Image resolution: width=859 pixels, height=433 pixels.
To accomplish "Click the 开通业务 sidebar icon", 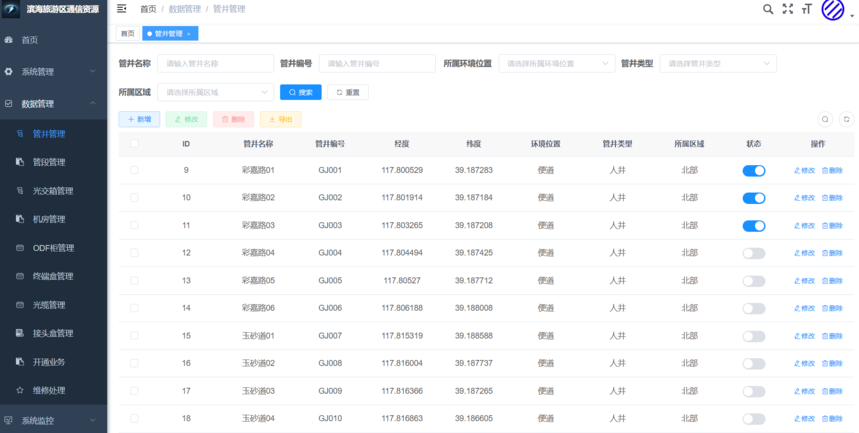I will coord(20,362).
